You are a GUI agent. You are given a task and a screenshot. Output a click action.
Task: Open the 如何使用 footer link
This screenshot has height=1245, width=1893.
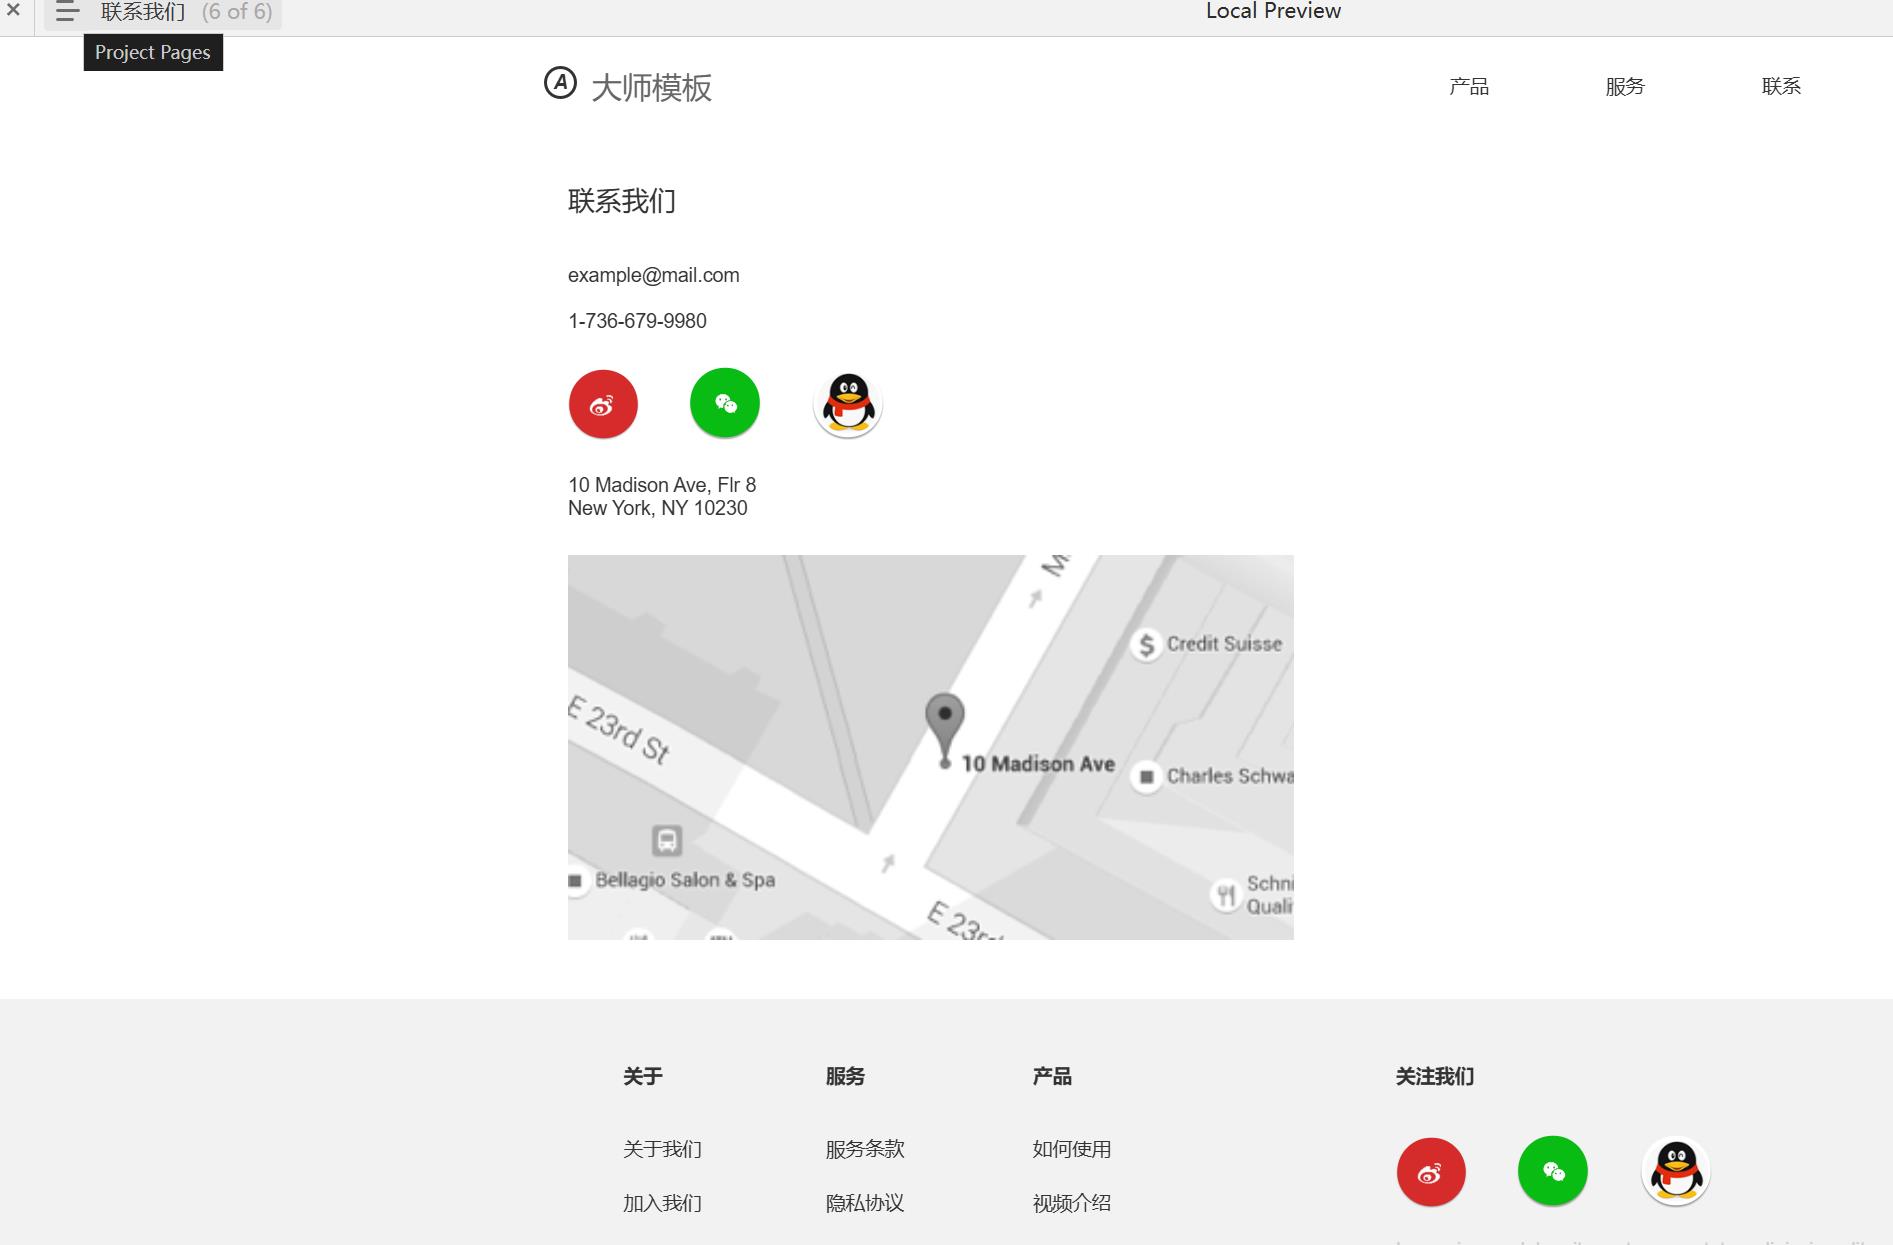[x=1072, y=1149]
